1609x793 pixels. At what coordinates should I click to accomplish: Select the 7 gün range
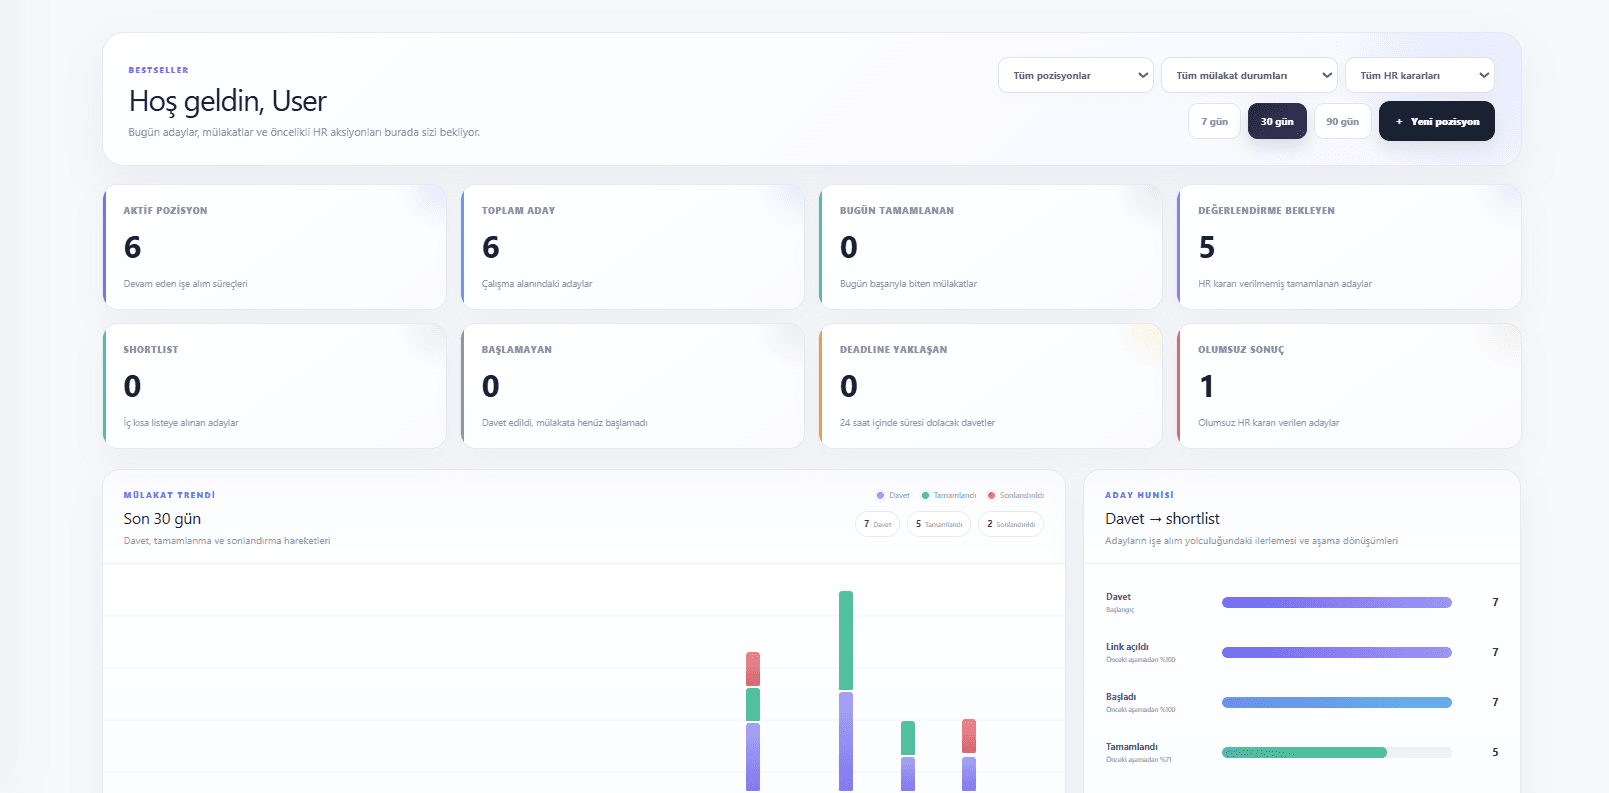point(1214,121)
